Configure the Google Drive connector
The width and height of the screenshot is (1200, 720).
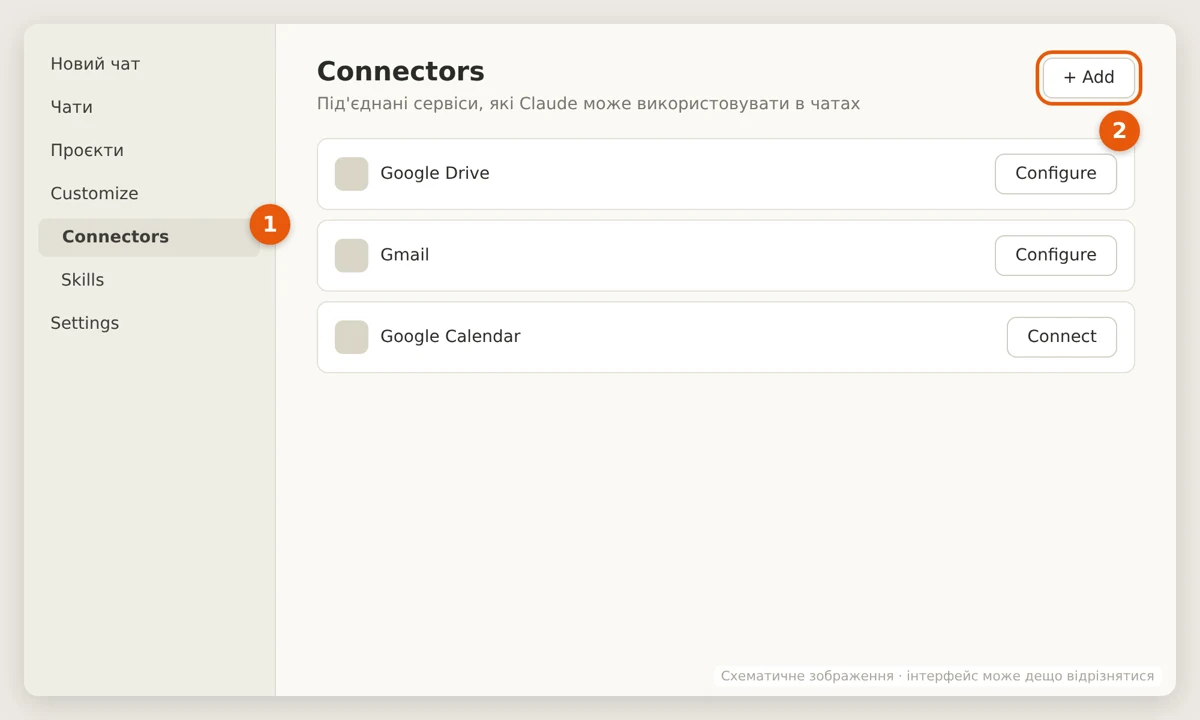(x=1055, y=173)
